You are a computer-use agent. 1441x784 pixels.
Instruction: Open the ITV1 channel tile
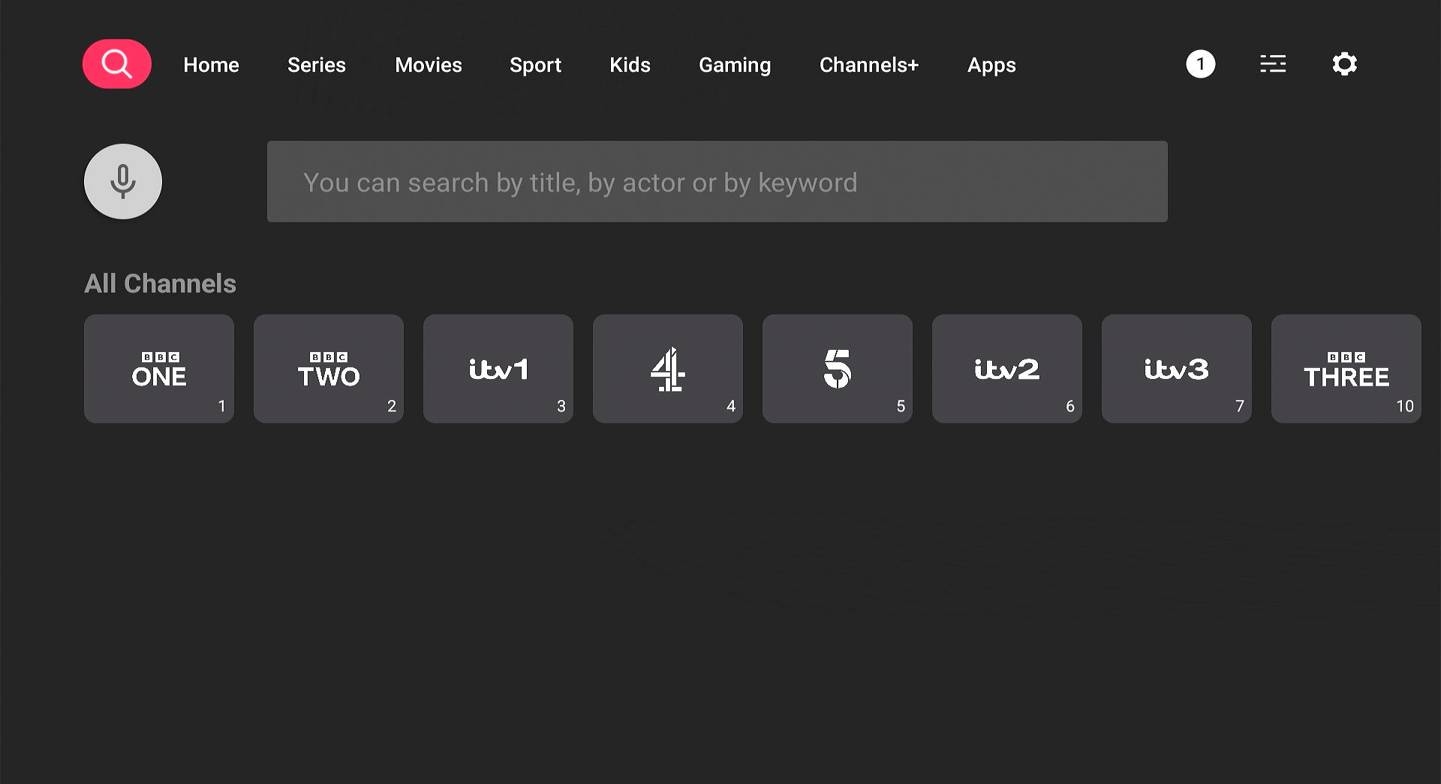[x=498, y=369]
